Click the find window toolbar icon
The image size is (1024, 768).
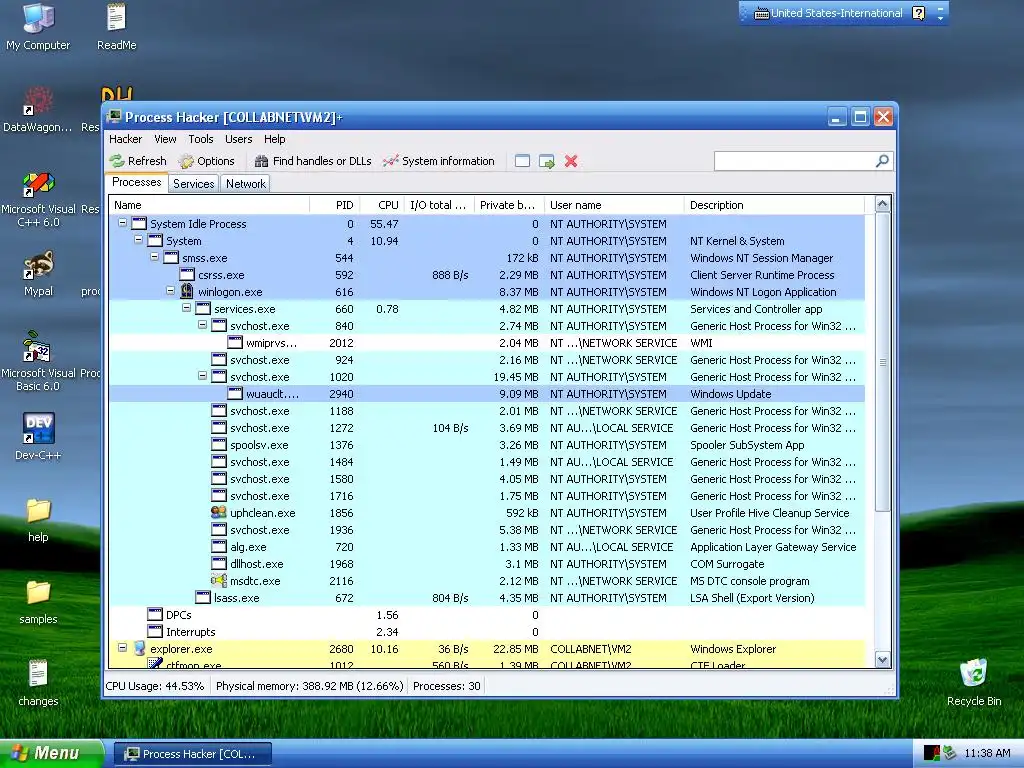pos(522,161)
